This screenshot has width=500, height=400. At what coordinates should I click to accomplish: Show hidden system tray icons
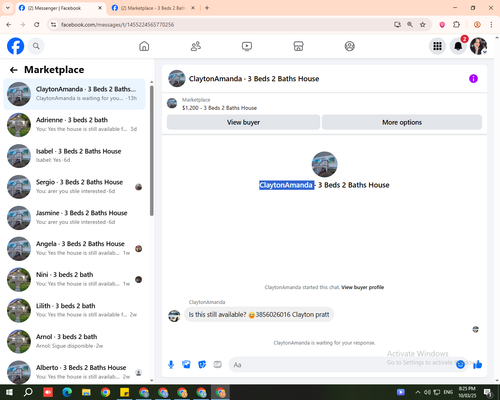tap(418, 392)
